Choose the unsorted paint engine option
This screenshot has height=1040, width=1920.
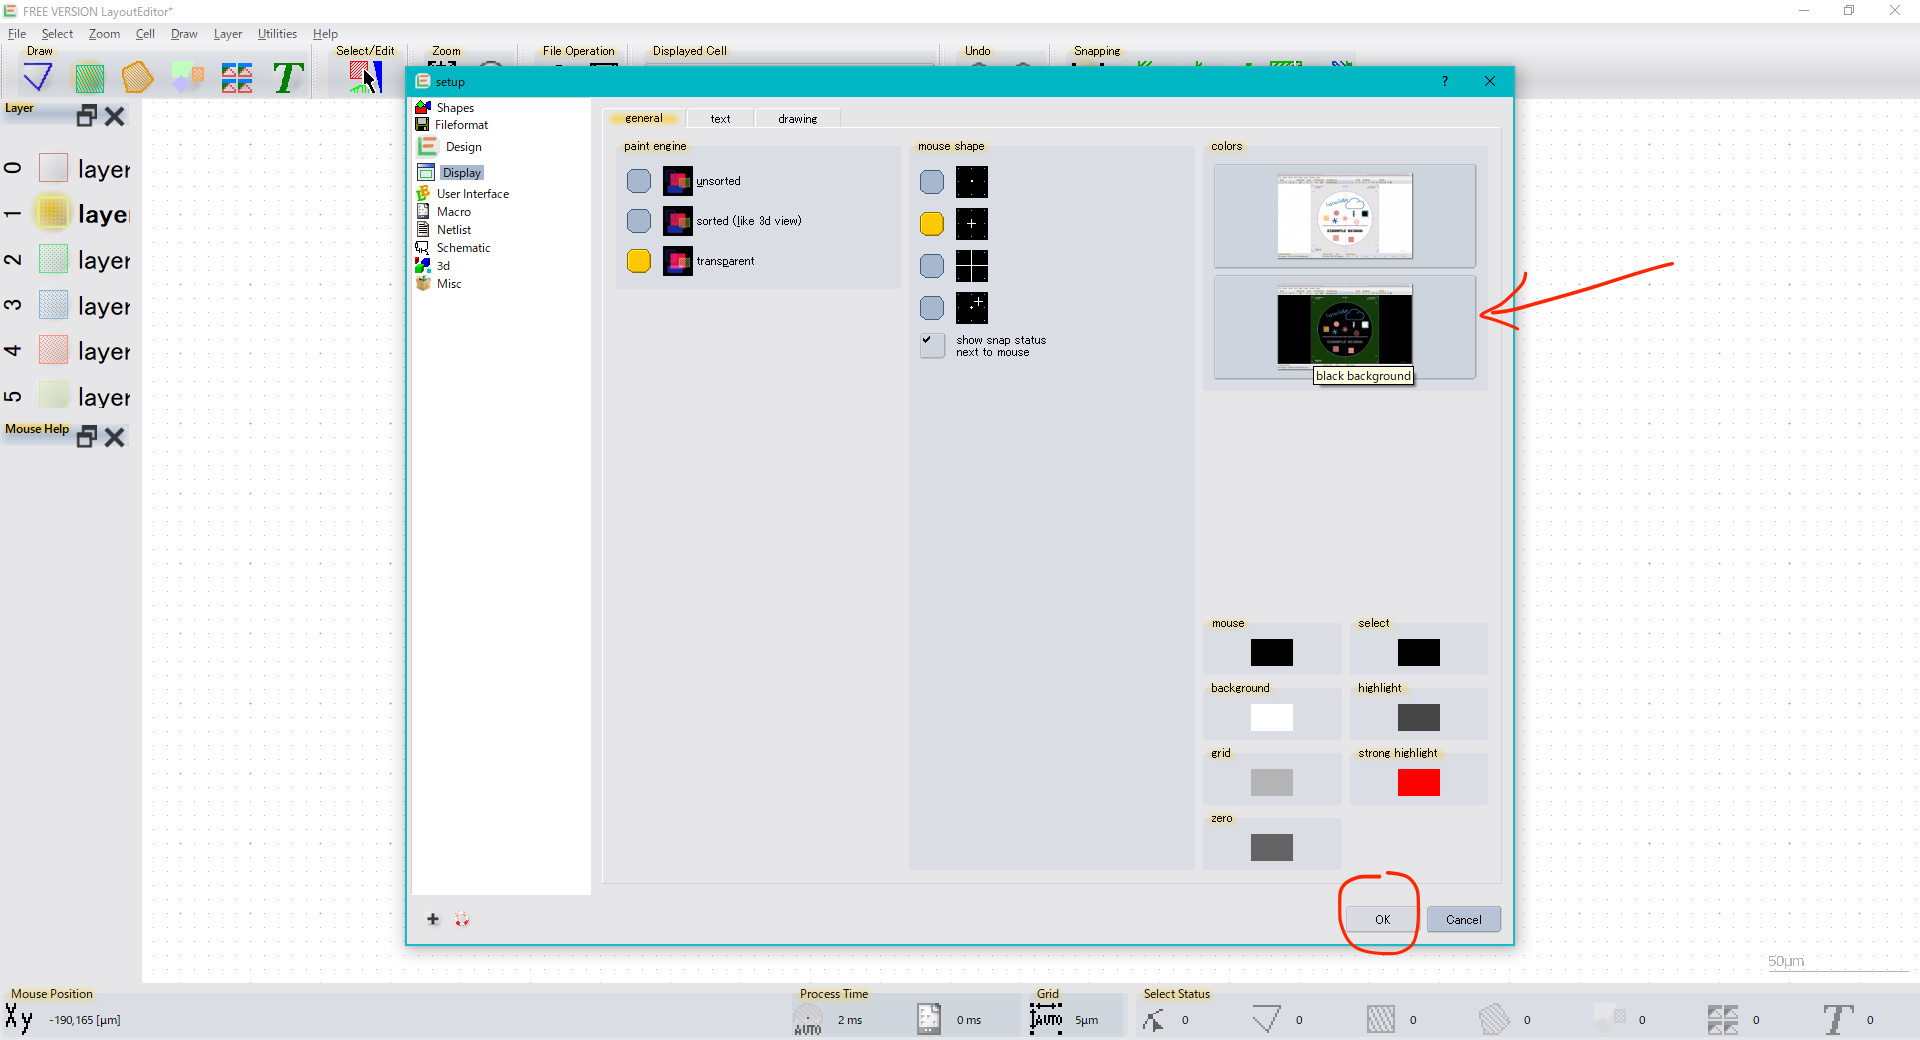639,181
